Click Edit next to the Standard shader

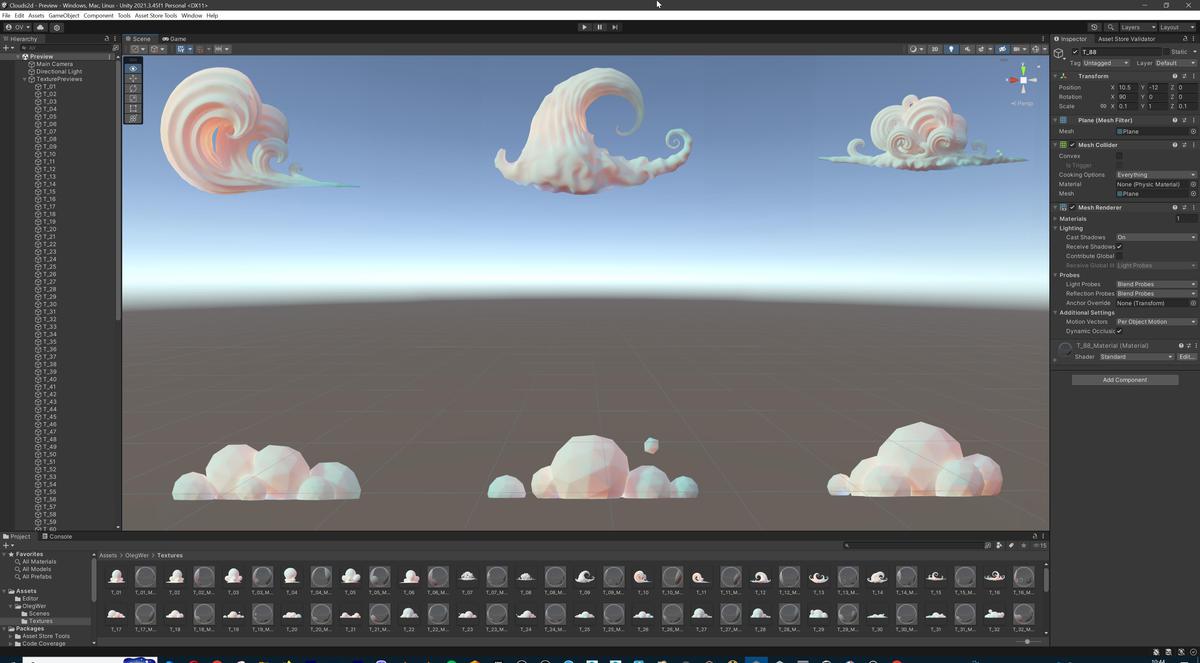1186,356
